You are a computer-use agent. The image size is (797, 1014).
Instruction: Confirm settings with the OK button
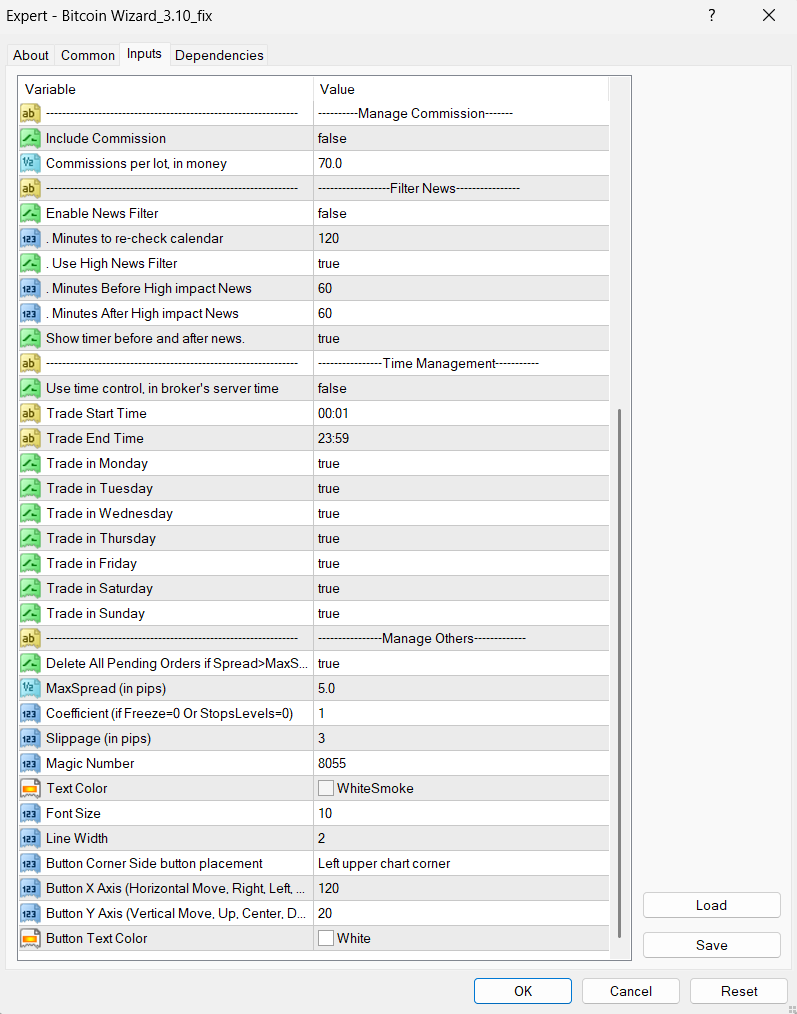(x=523, y=991)
